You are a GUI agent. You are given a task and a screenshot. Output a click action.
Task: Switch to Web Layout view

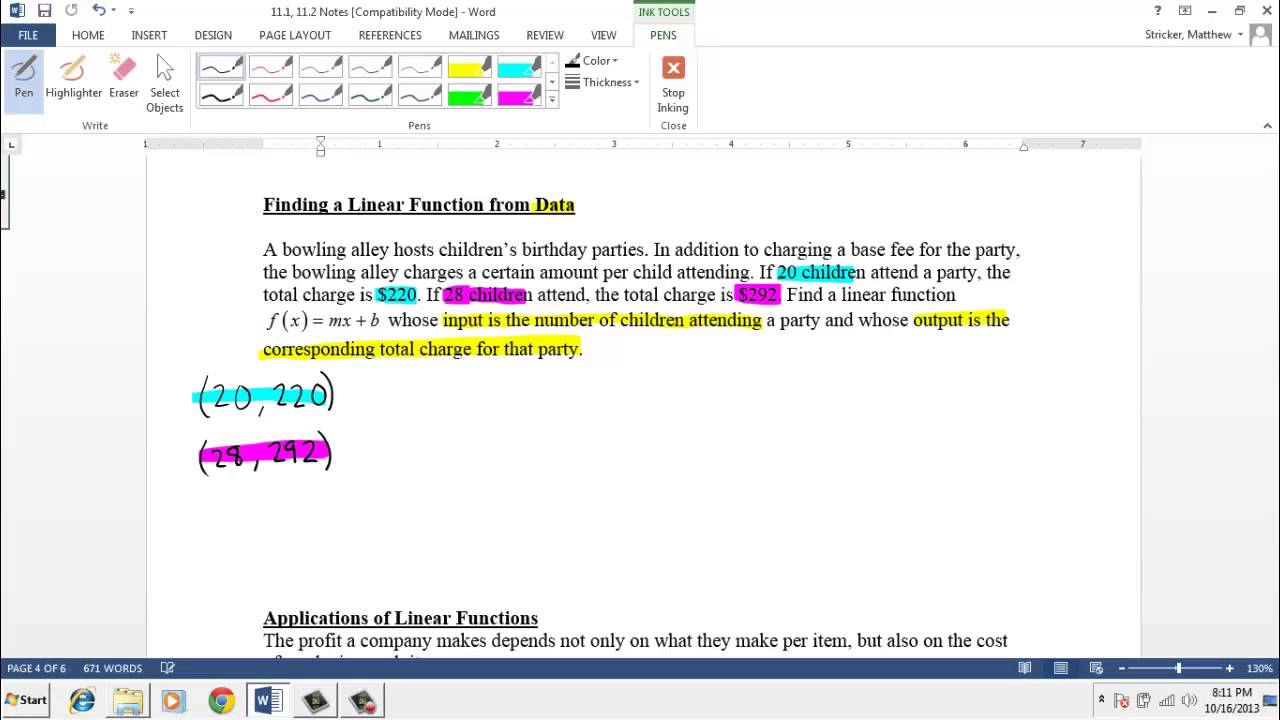1096,668
